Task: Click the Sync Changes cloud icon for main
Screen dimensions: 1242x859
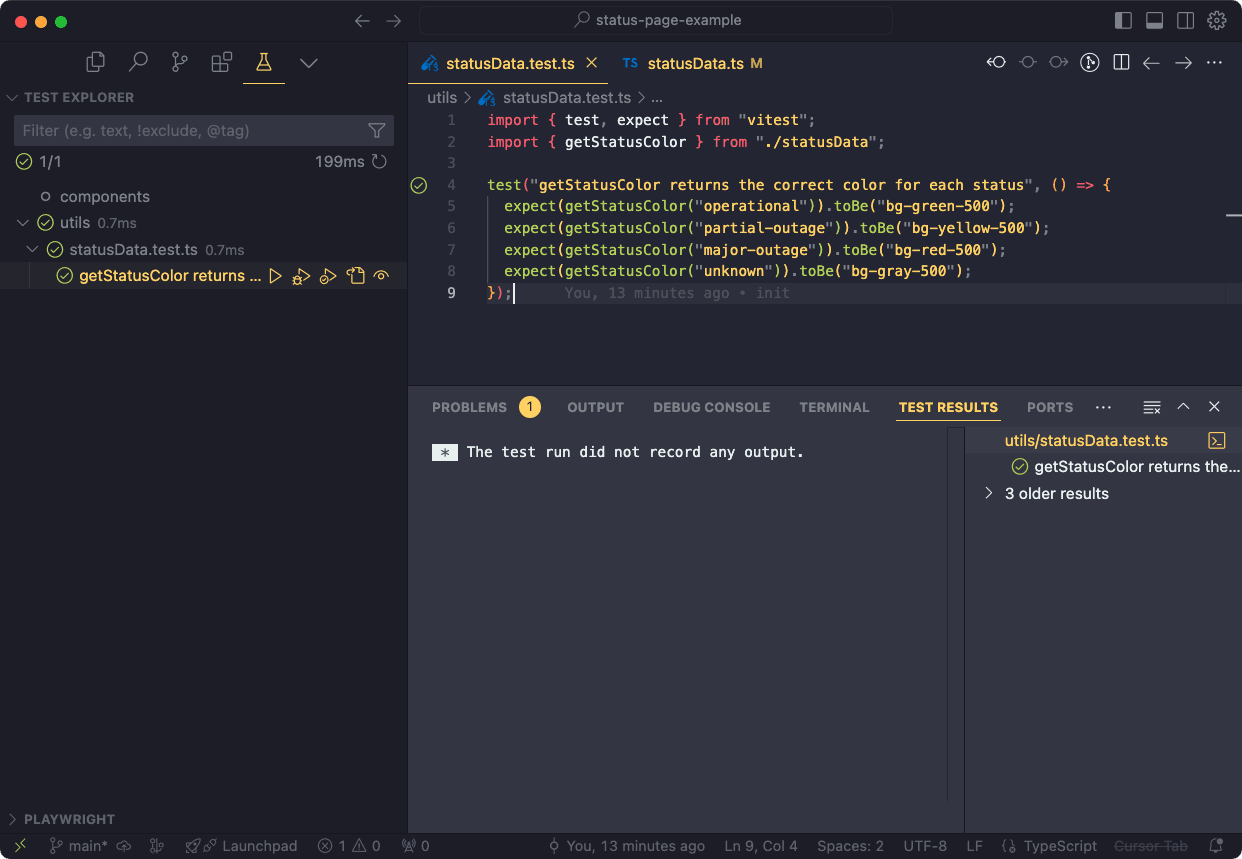Action: point(122,845)
